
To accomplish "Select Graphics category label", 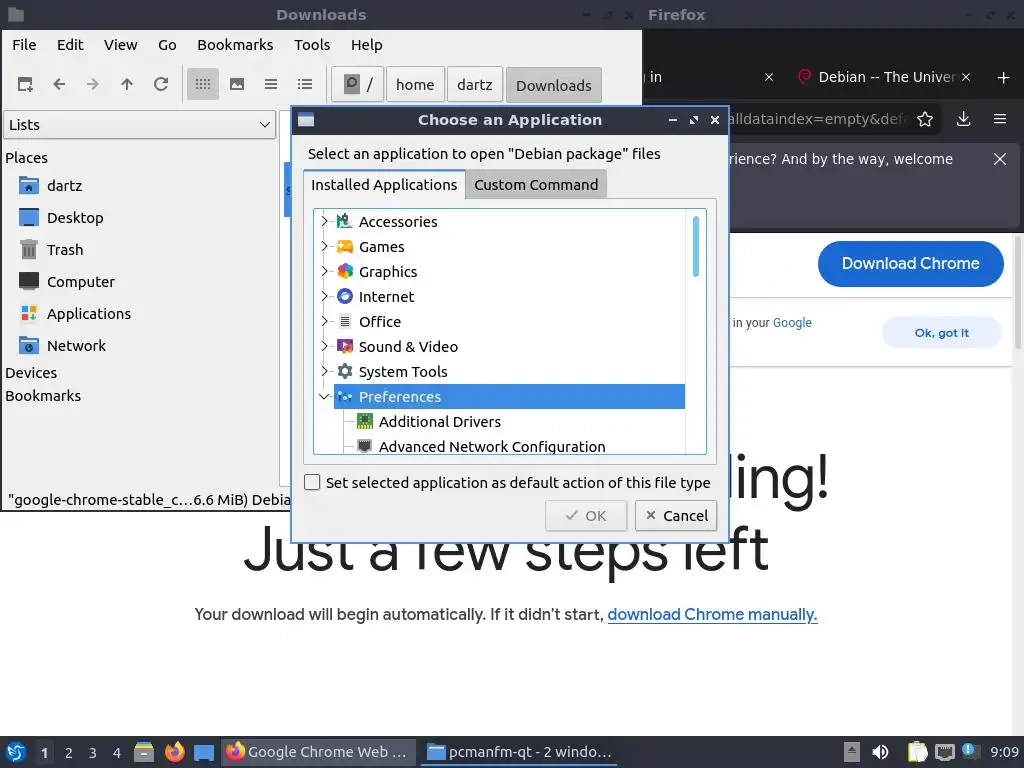I will point(388,272).
